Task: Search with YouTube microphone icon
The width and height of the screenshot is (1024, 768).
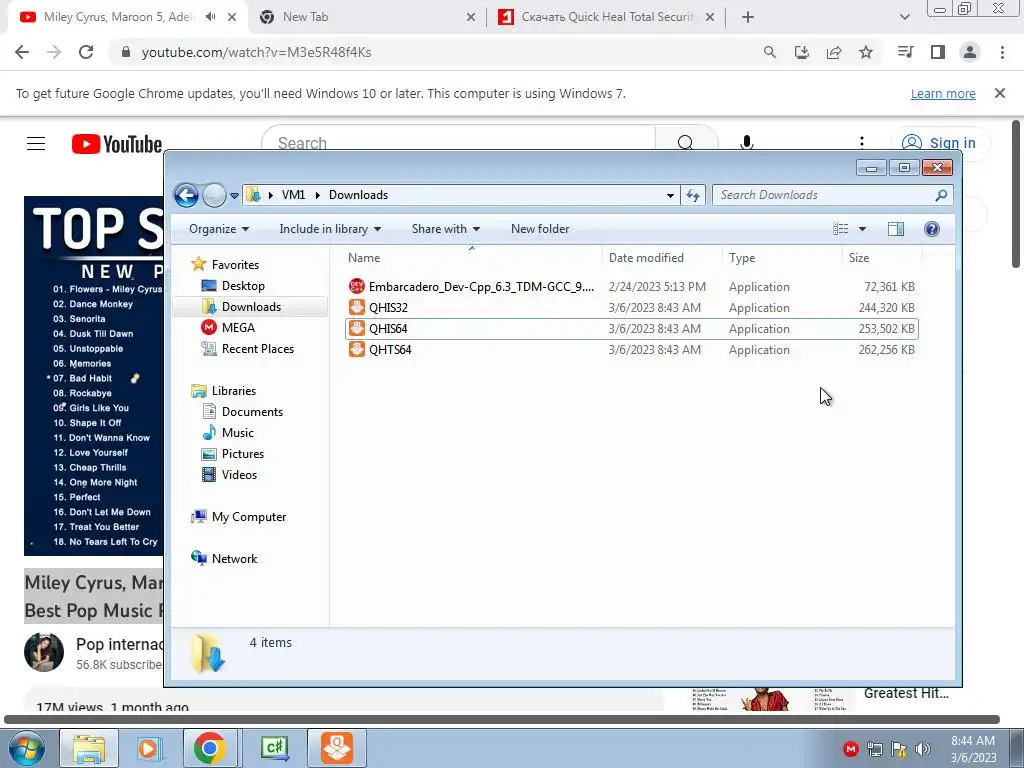Action: coord(747,143)
